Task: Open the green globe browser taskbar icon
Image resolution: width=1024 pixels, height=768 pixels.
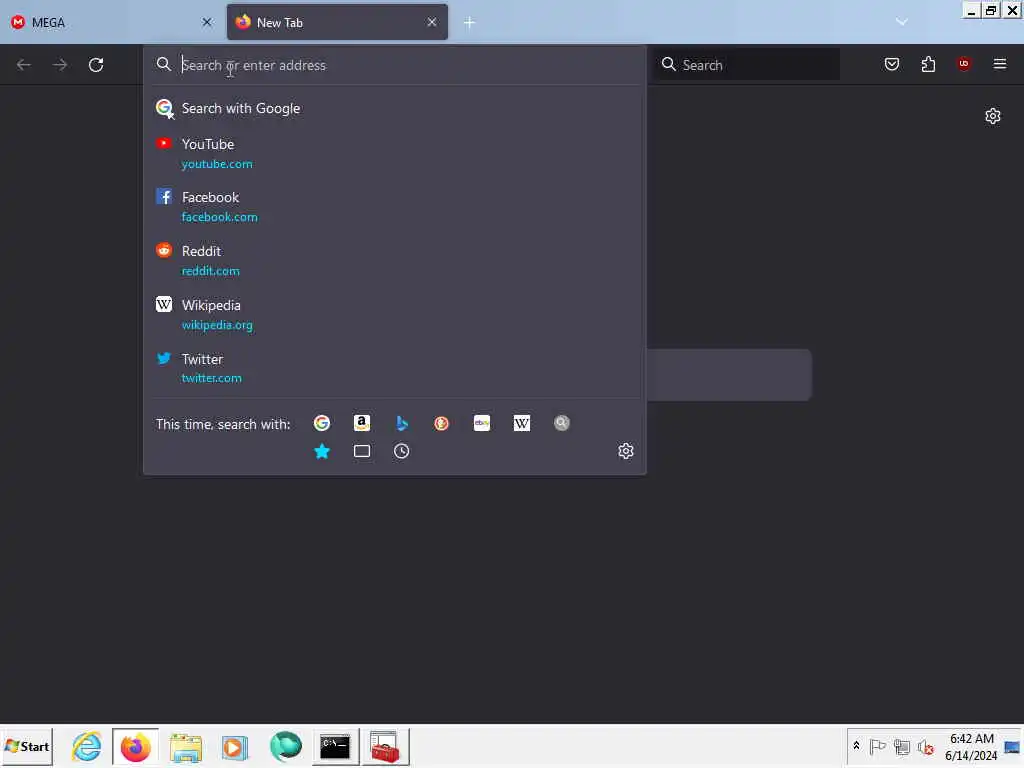Action: coord(285,746)
